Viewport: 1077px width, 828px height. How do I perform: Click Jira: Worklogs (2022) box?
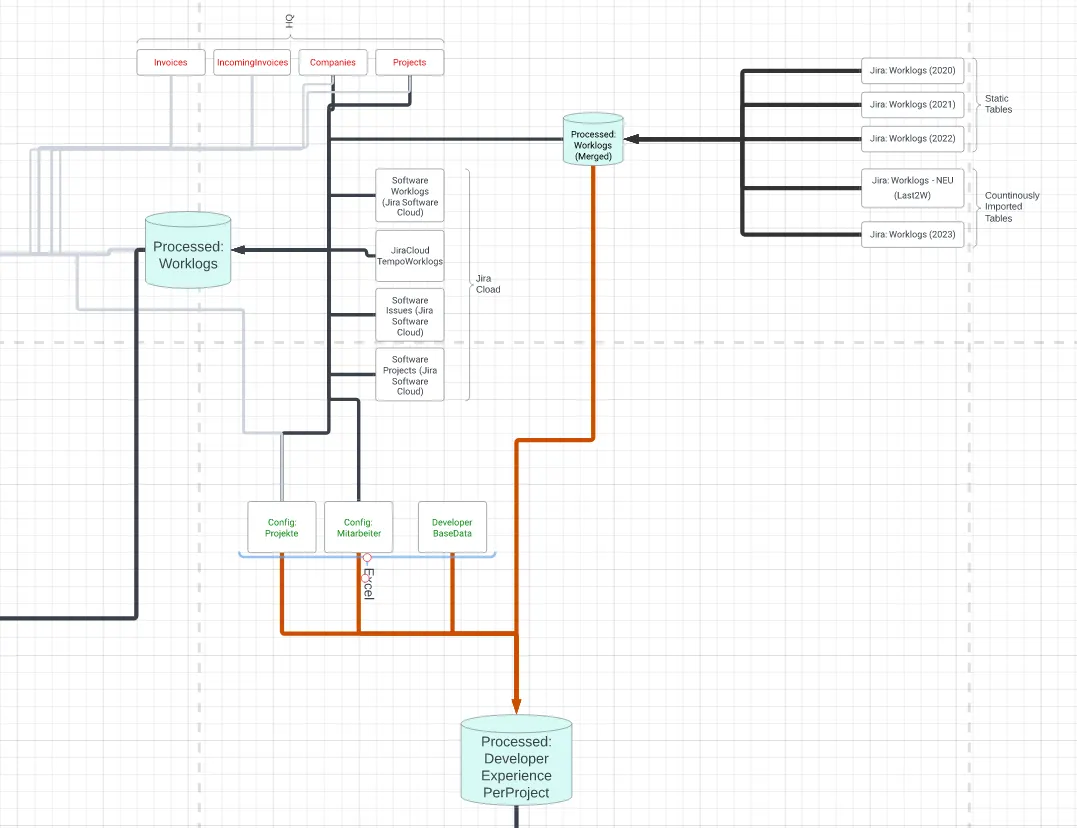click(x=912, y=139)
